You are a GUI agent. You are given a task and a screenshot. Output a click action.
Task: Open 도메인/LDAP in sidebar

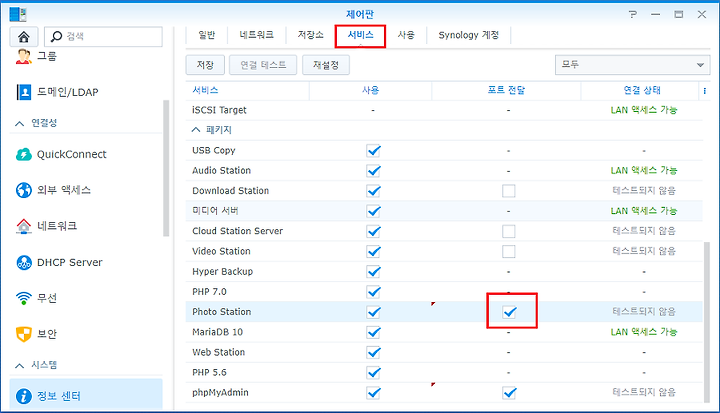[57, 92]
